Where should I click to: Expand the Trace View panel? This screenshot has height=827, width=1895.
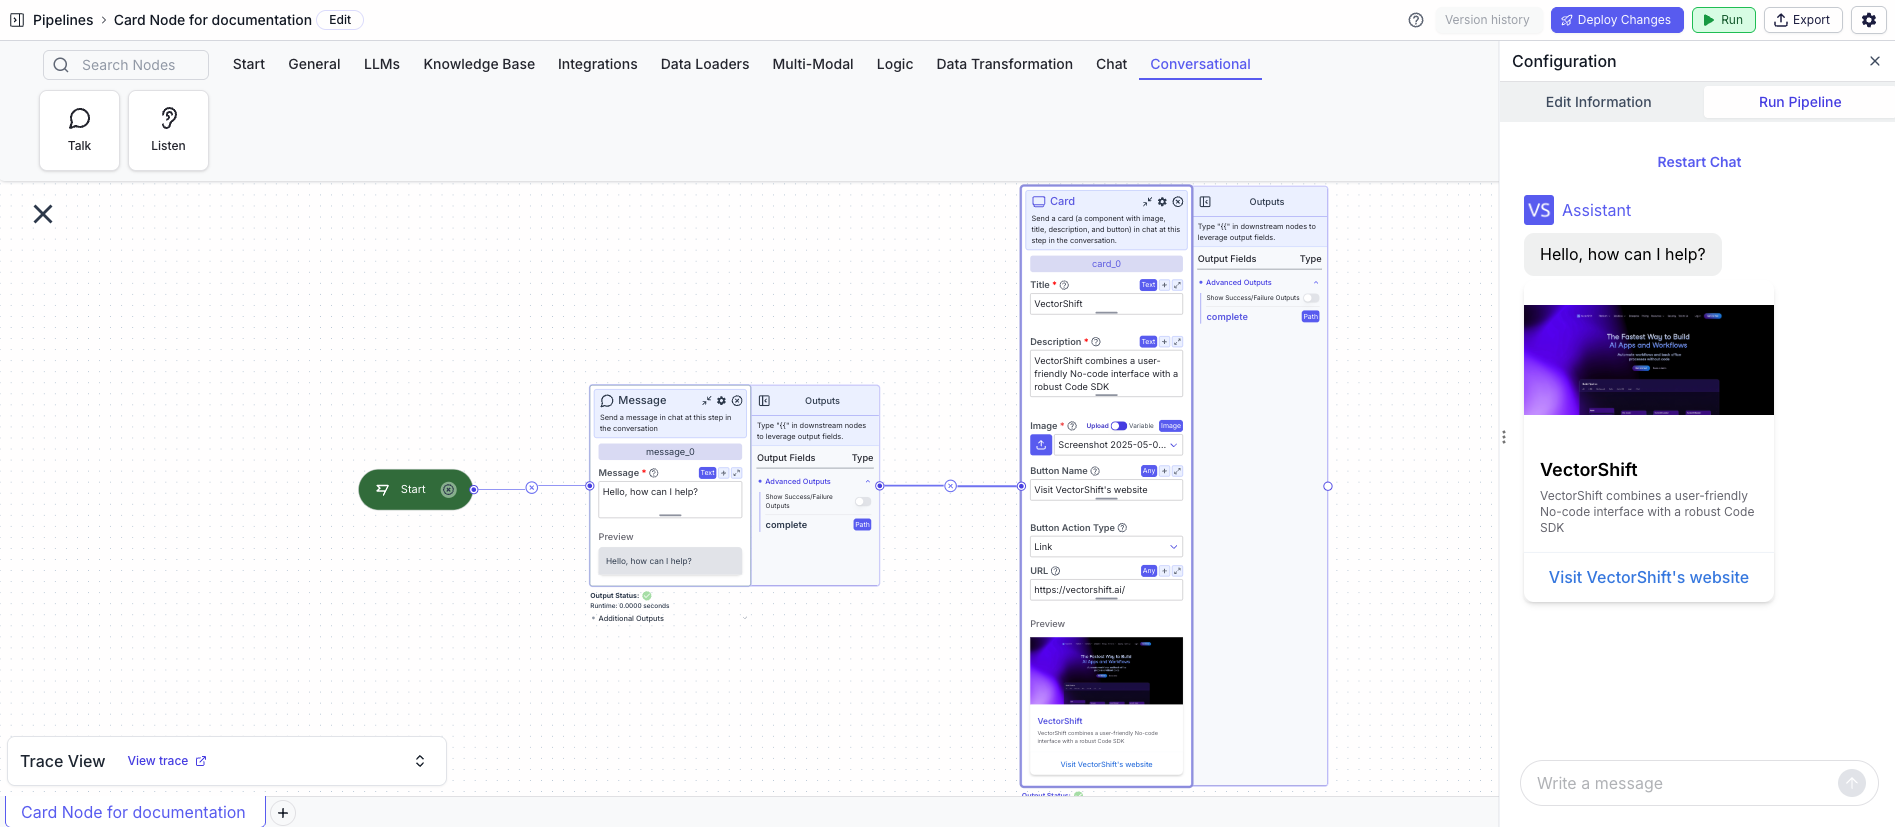(x=420, y=761)
